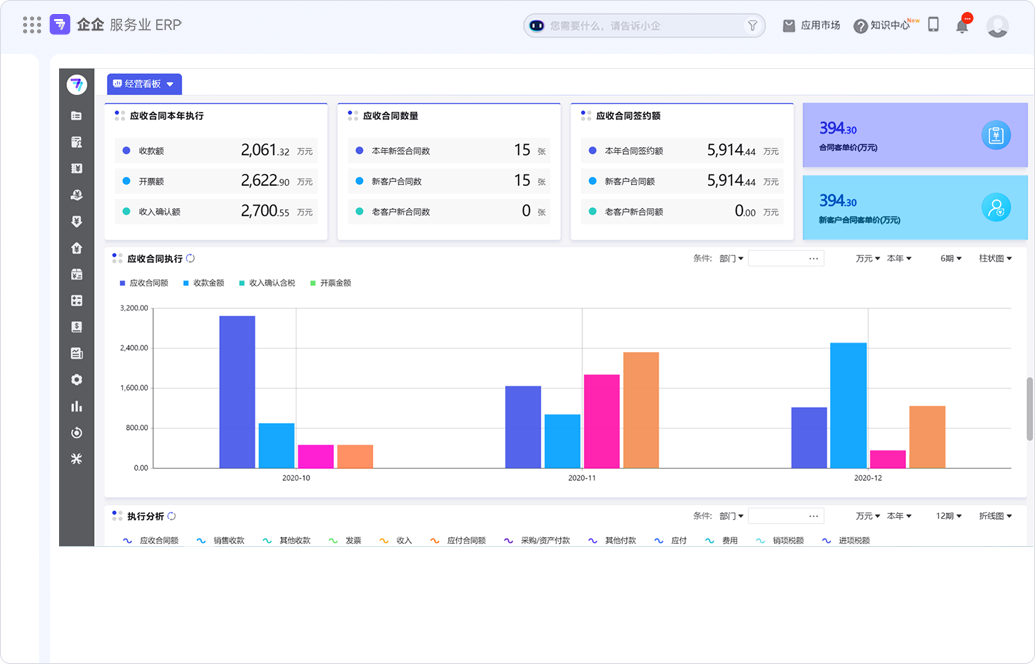The width and height of the screenshot is (1035, 664).
Task: Click the 合同客单价 purple summary card
Action: [x=915, y=135]
